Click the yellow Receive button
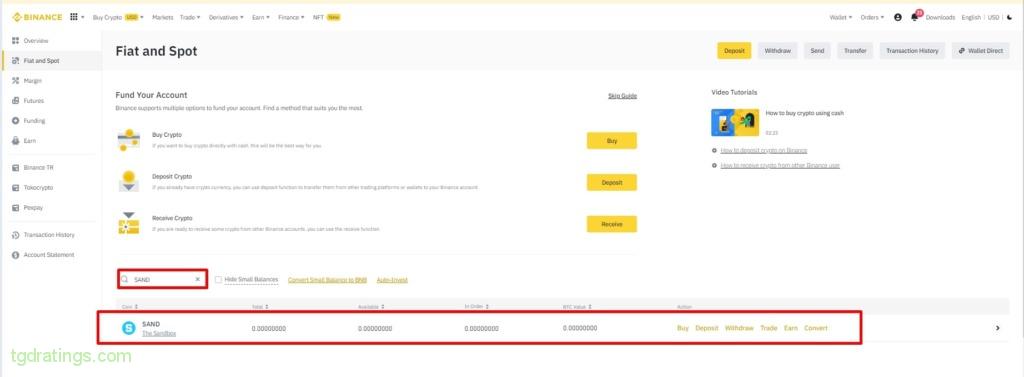Image resolution: width=1024 pixels, height=377 pixels. (x=612, y=224)
